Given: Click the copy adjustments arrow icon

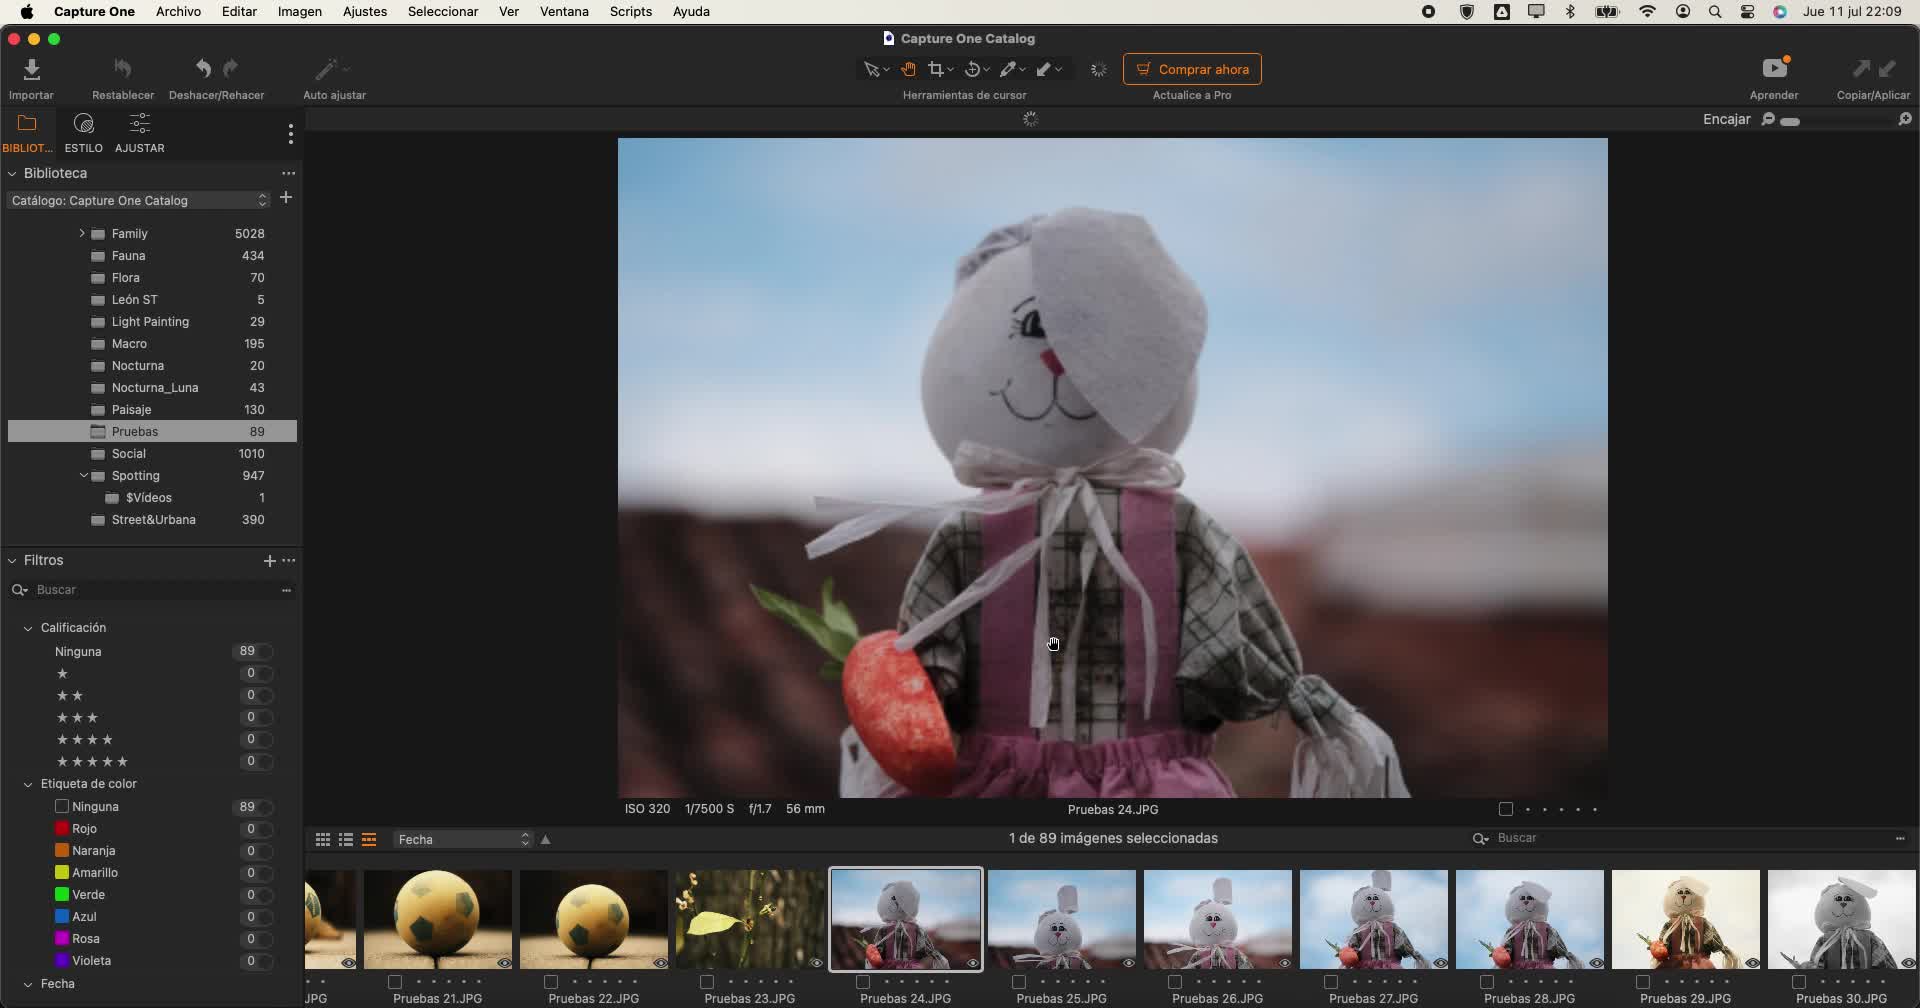Looking at the screenshot, I should pyautogui.click(x=1861, y=69).
